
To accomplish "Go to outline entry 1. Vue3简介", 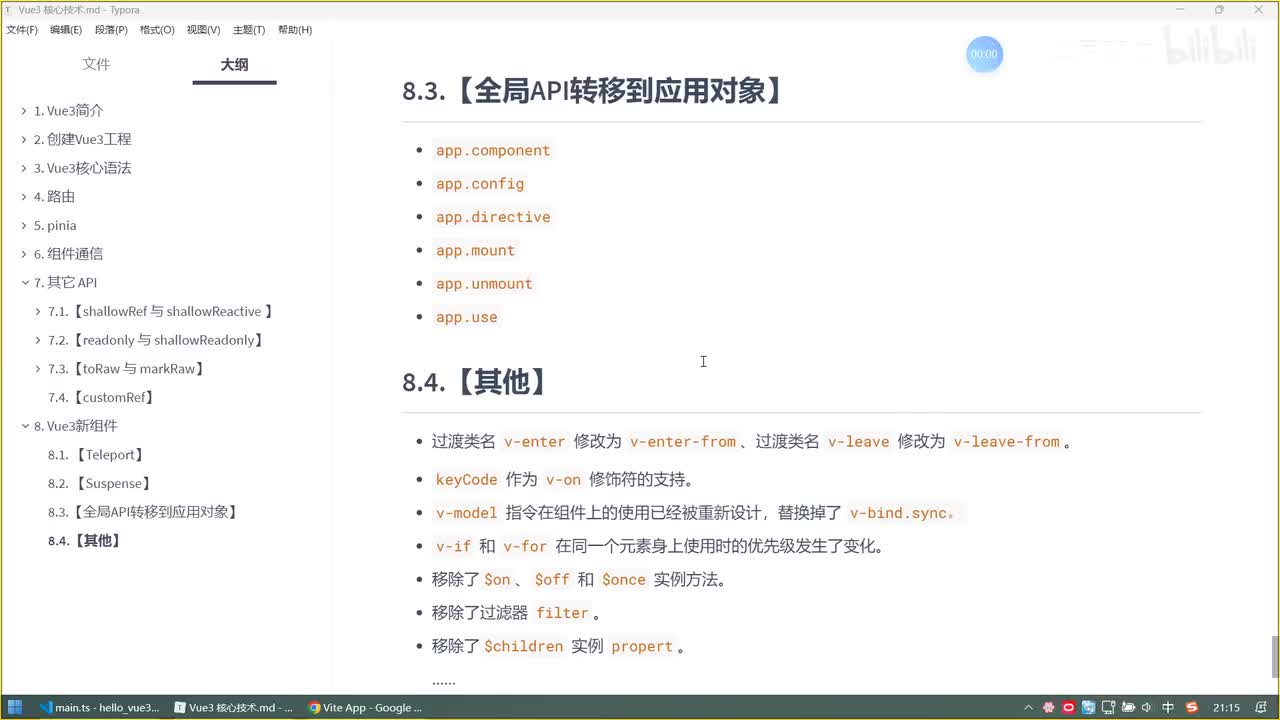I will [68, 111].
